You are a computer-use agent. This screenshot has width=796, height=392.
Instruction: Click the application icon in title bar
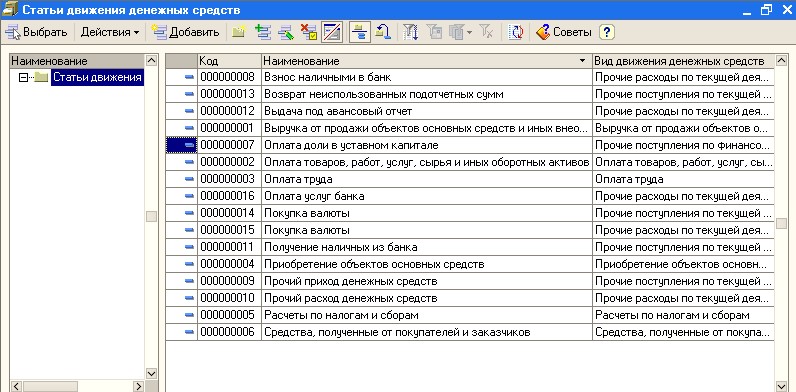tap(10, 9)
